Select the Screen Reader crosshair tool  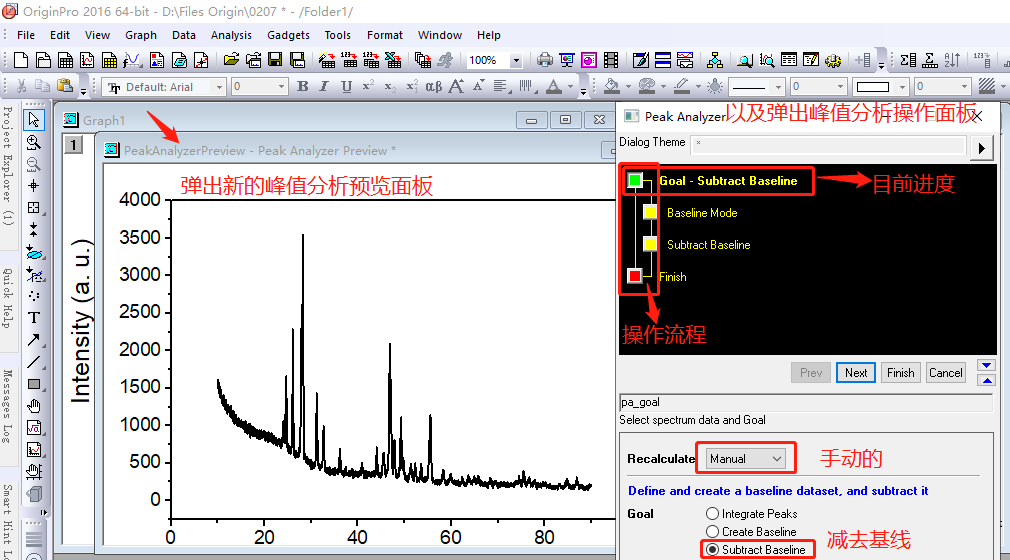33,186
